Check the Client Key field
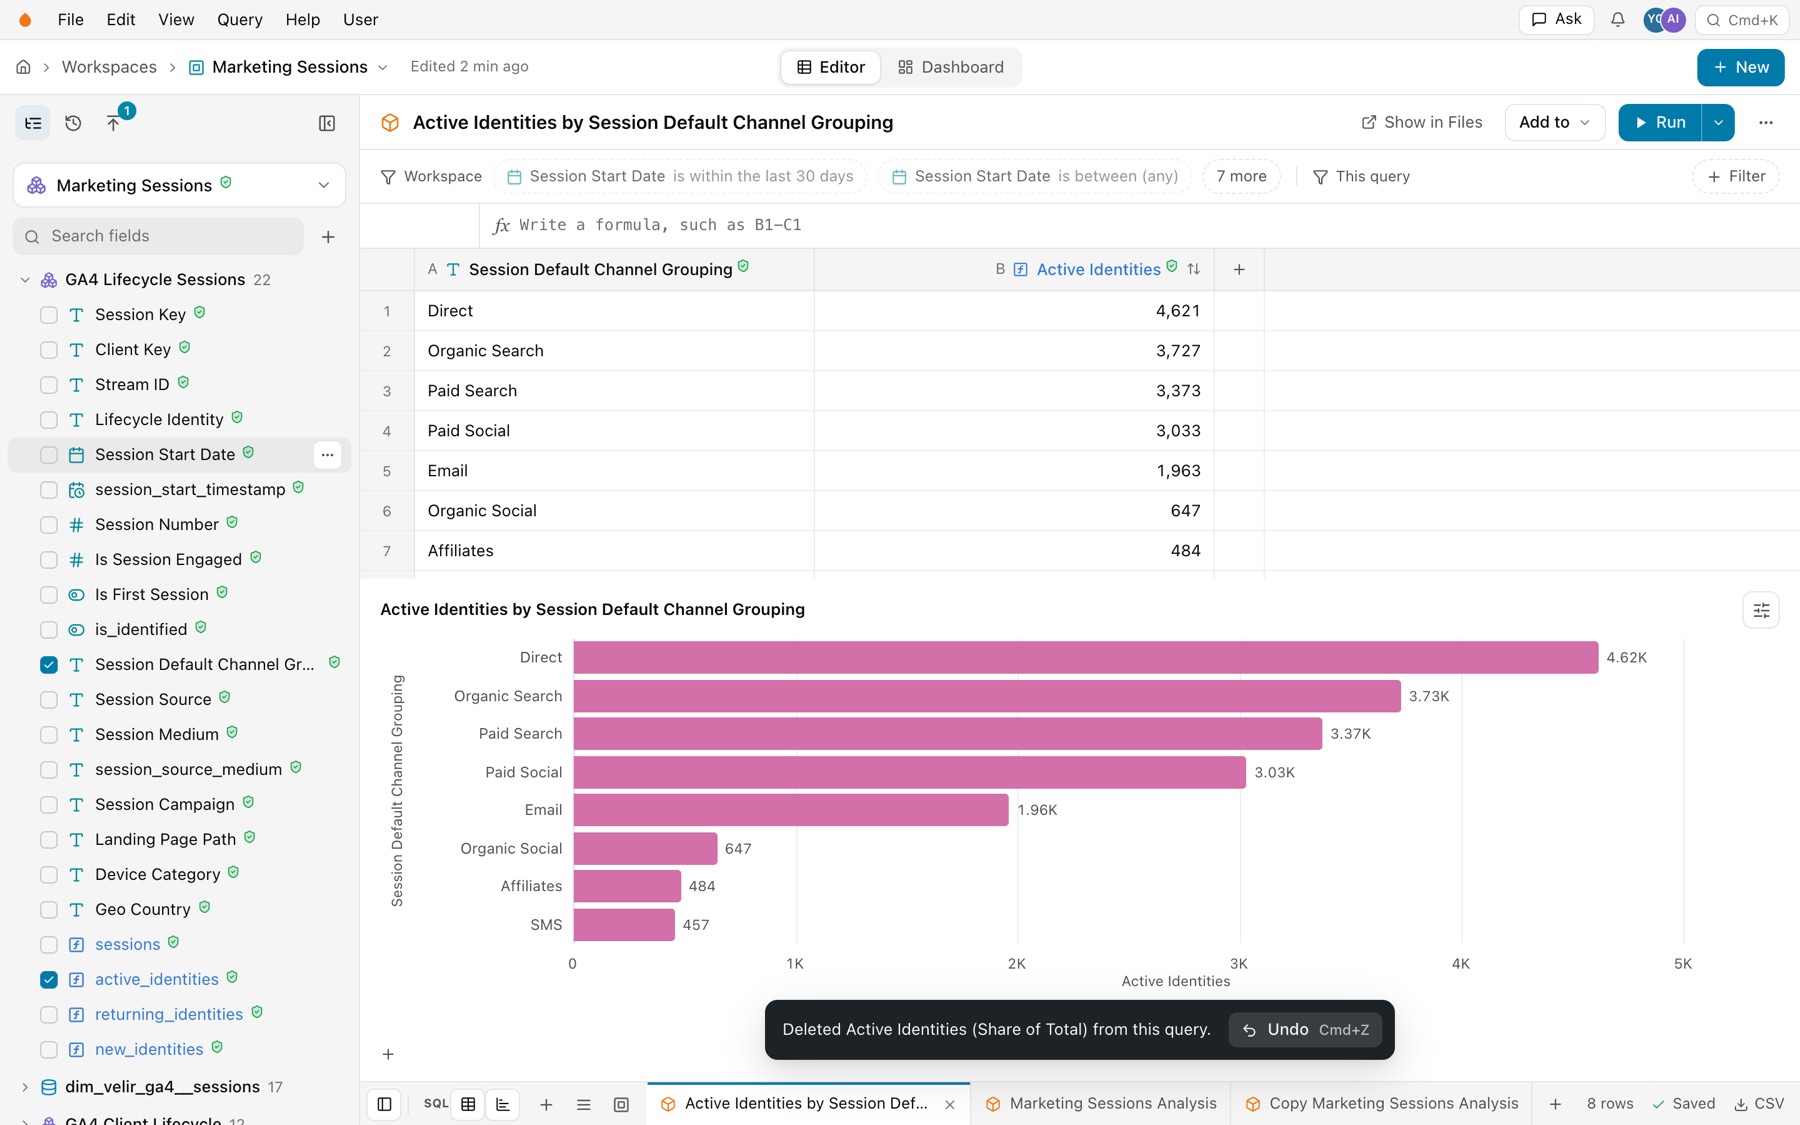Image resolution: width=1800 pixels, height=1125 pixels. (48, 350)
